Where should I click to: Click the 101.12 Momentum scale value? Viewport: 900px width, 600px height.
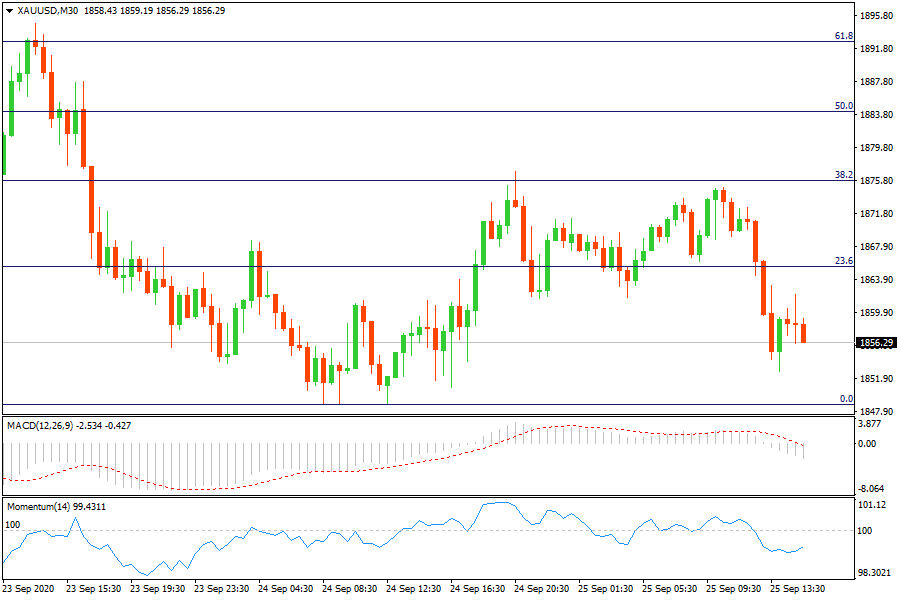point(872,505)
